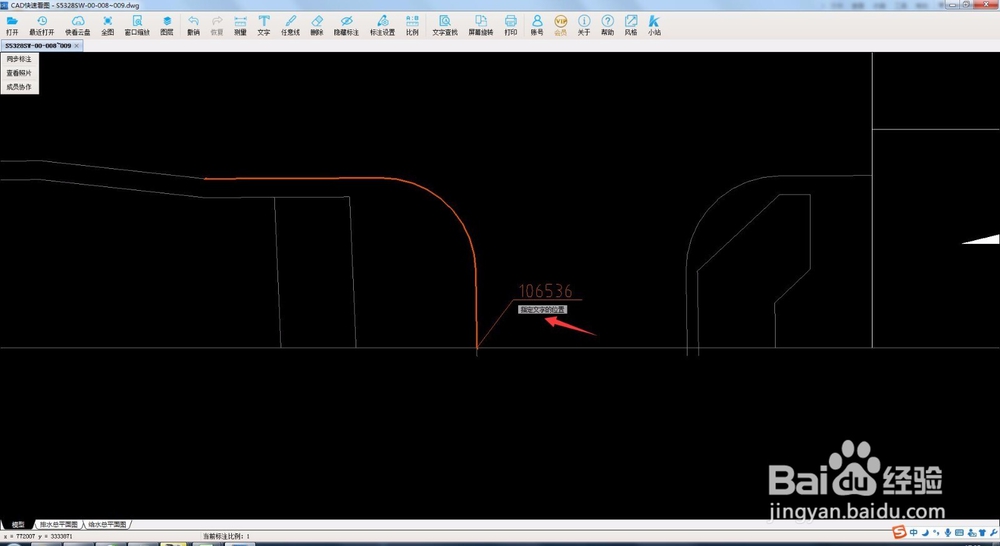This screenshot has height=546, width=1000.
Task: Open 帮助 help
Action: click(x=608, y=26)
